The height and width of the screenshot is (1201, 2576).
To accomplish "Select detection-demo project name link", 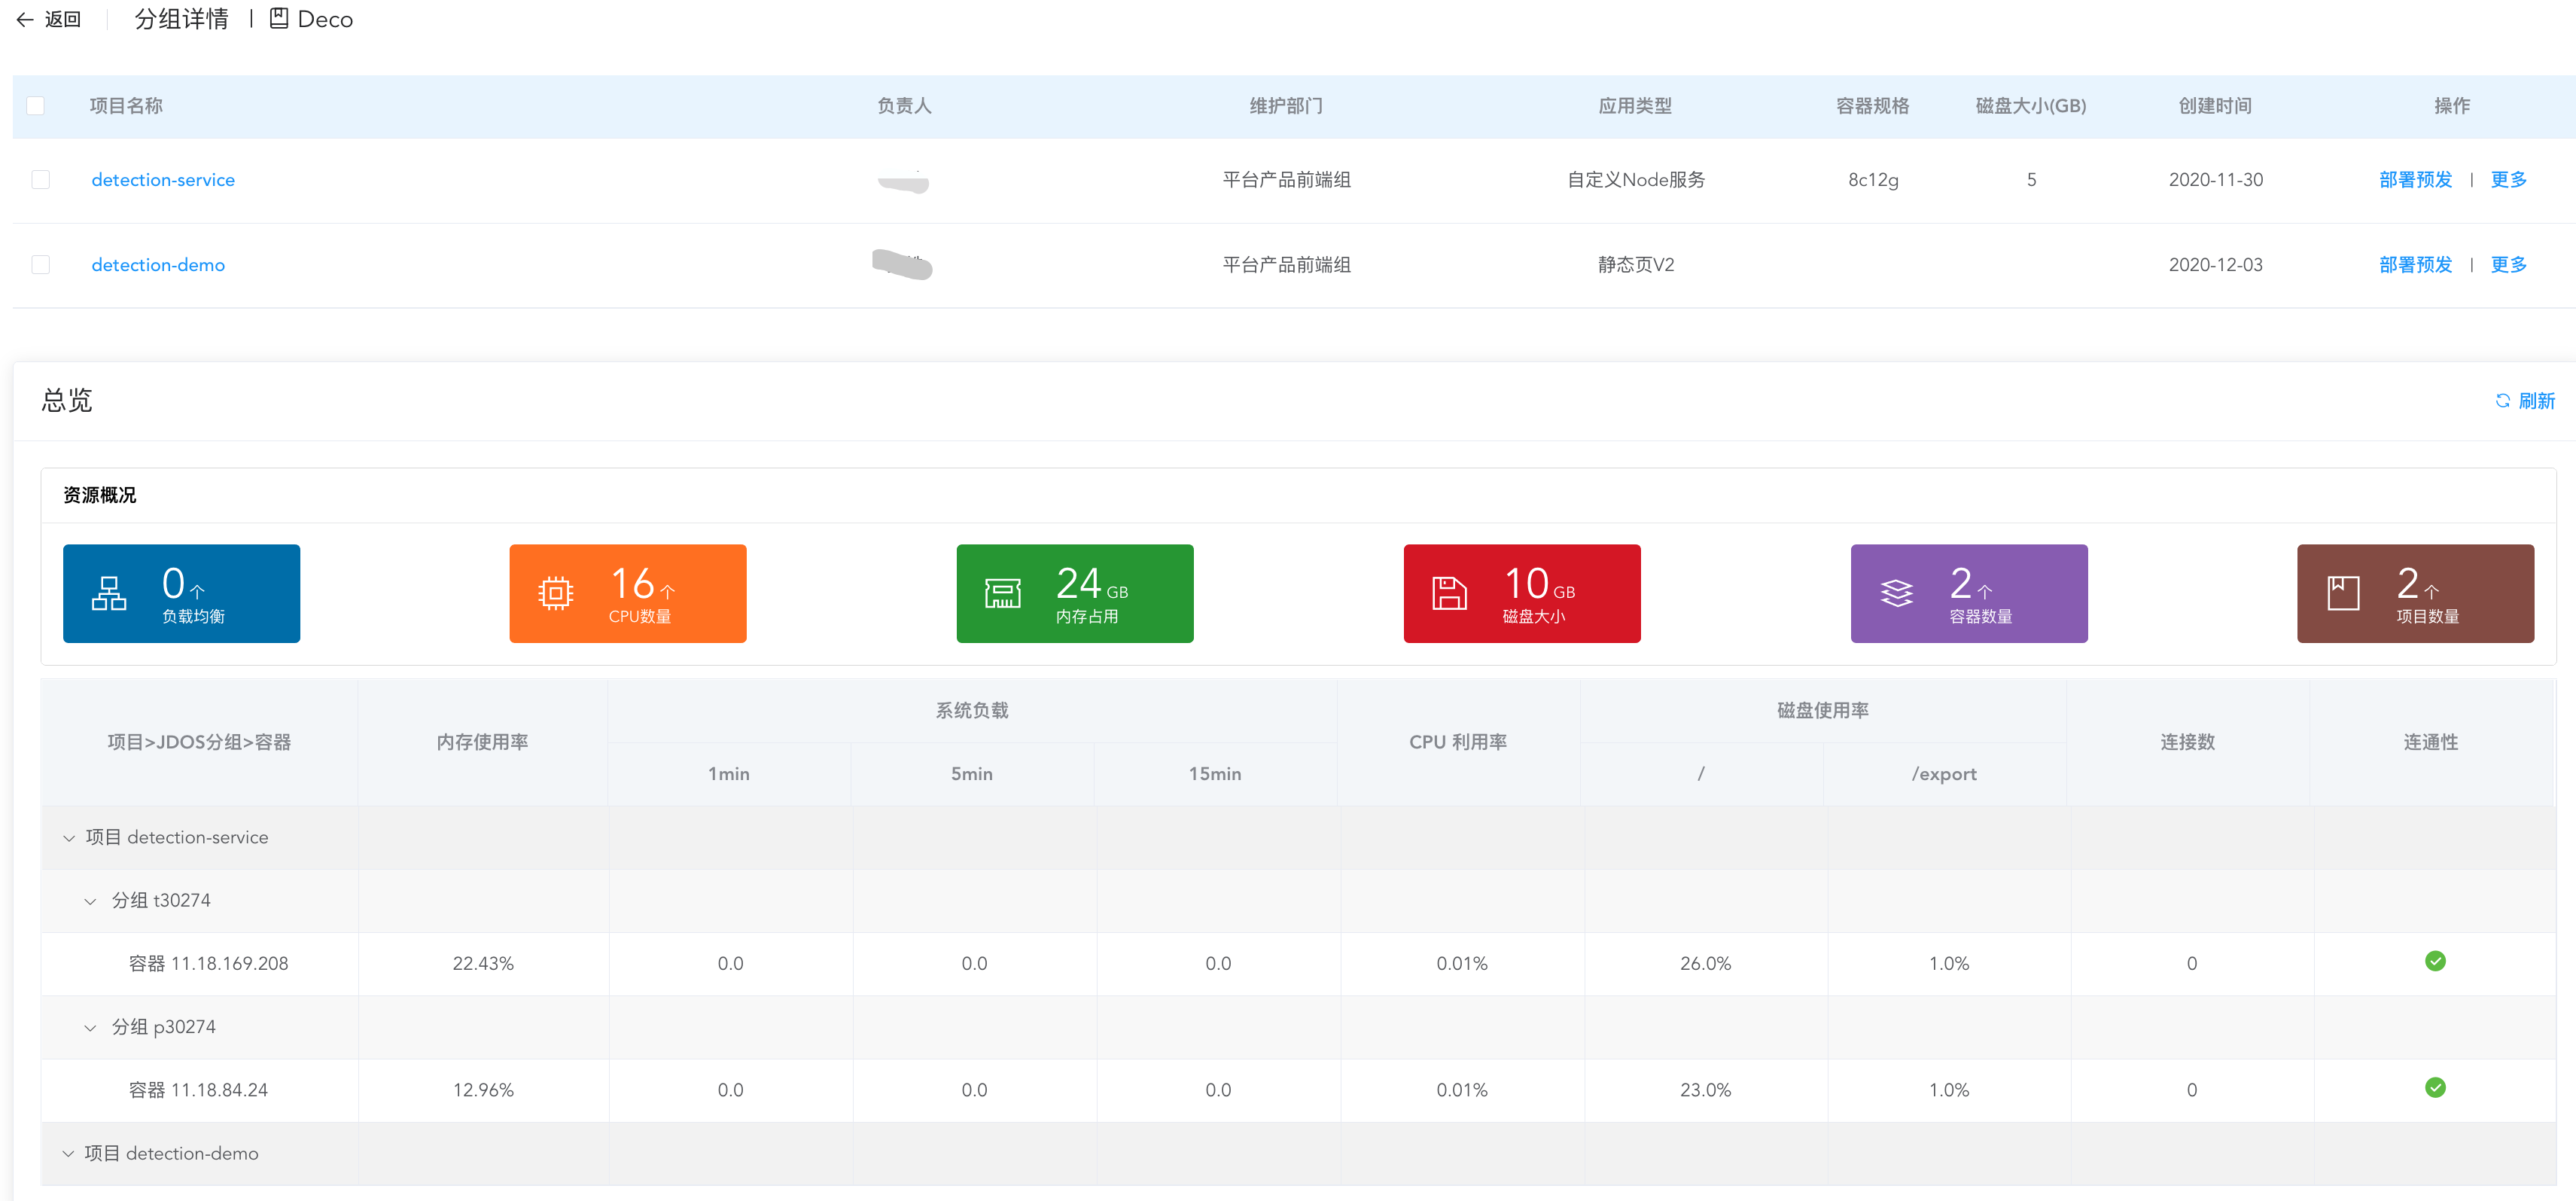I will 158,264.
